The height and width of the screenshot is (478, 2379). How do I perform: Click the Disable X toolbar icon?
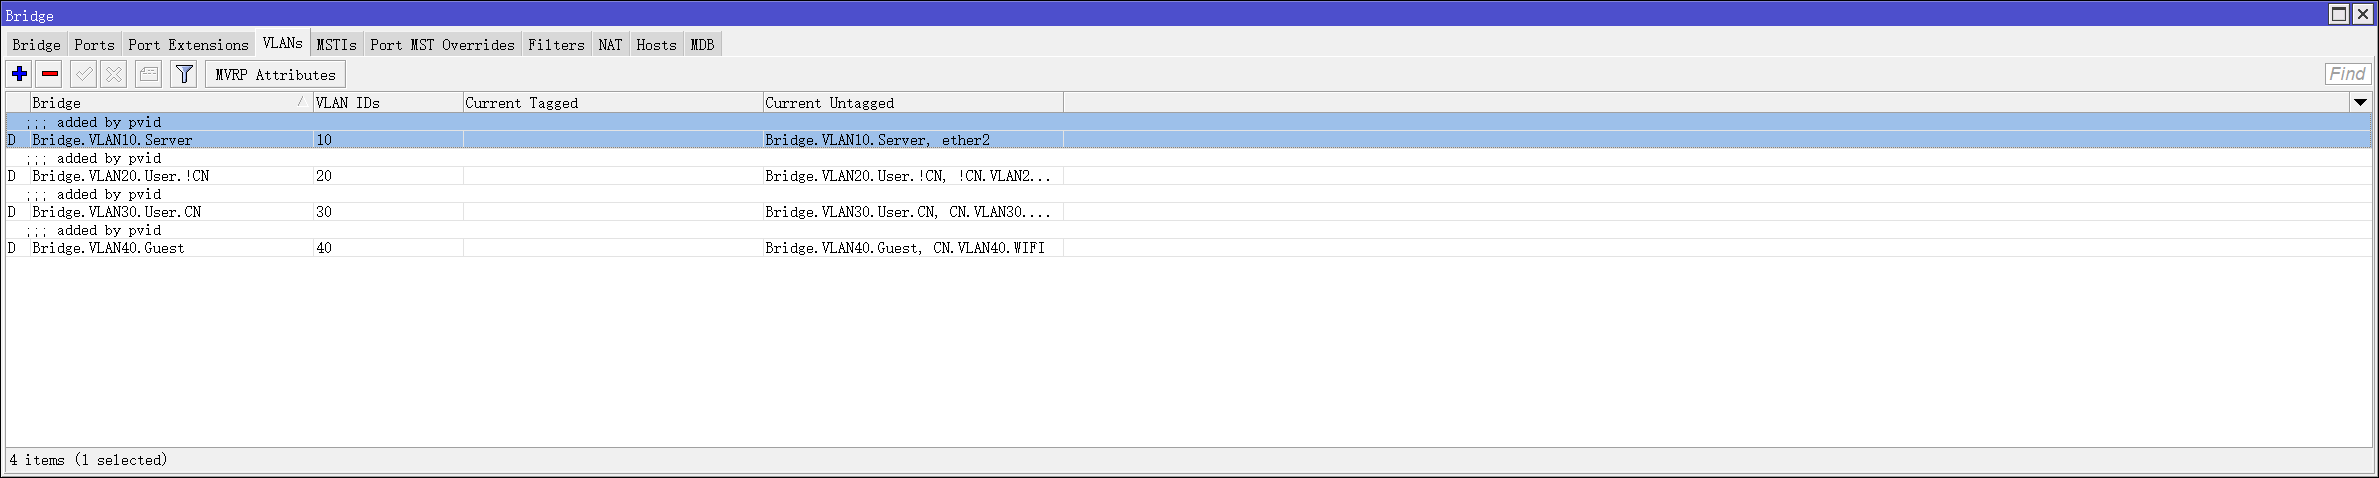click(114, 74)
